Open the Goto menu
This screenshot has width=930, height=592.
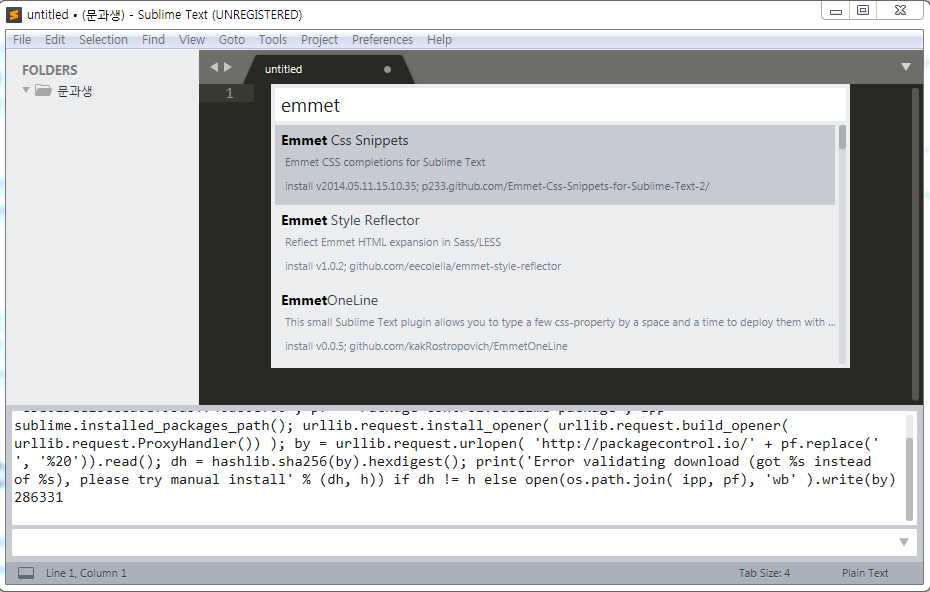(231, 40)
